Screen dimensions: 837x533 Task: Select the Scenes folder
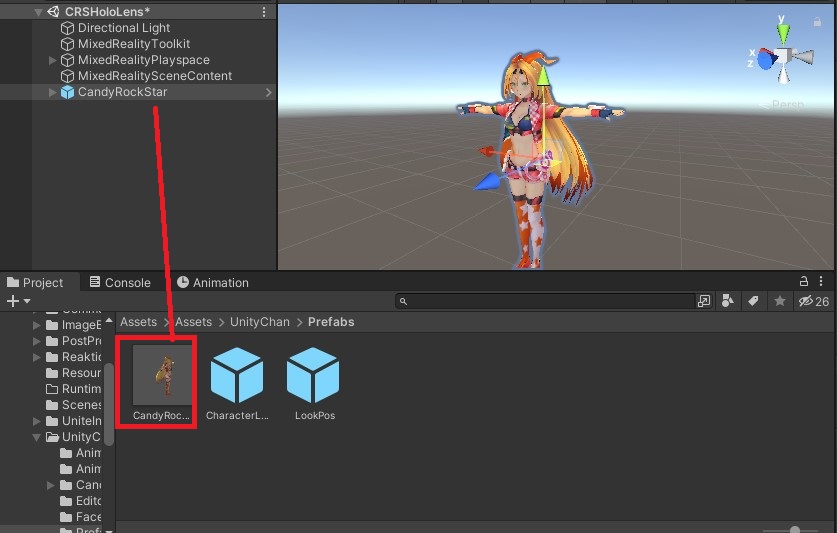(x=74, y=405)
